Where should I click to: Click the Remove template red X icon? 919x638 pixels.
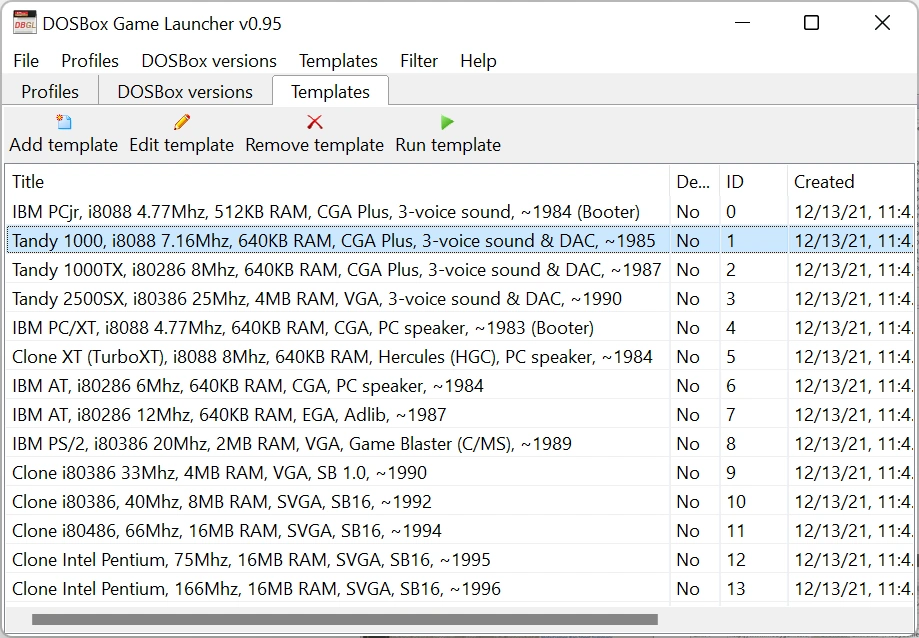click(314, 122)
